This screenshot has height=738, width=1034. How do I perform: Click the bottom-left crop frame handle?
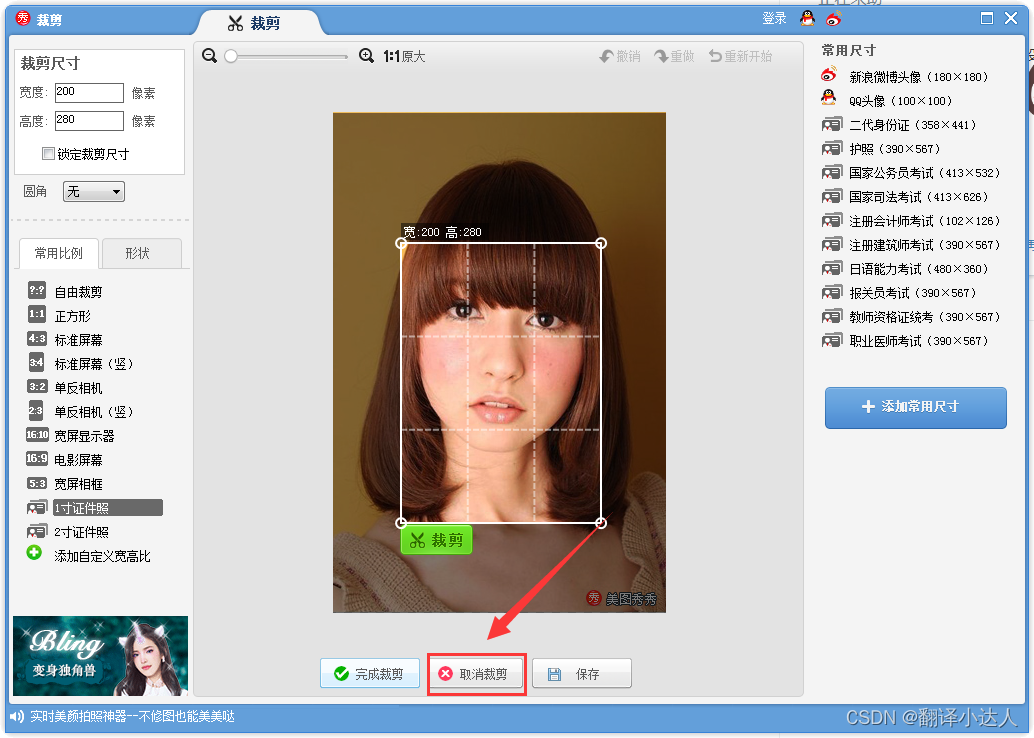pyautogui.click(x=401, y=523)
